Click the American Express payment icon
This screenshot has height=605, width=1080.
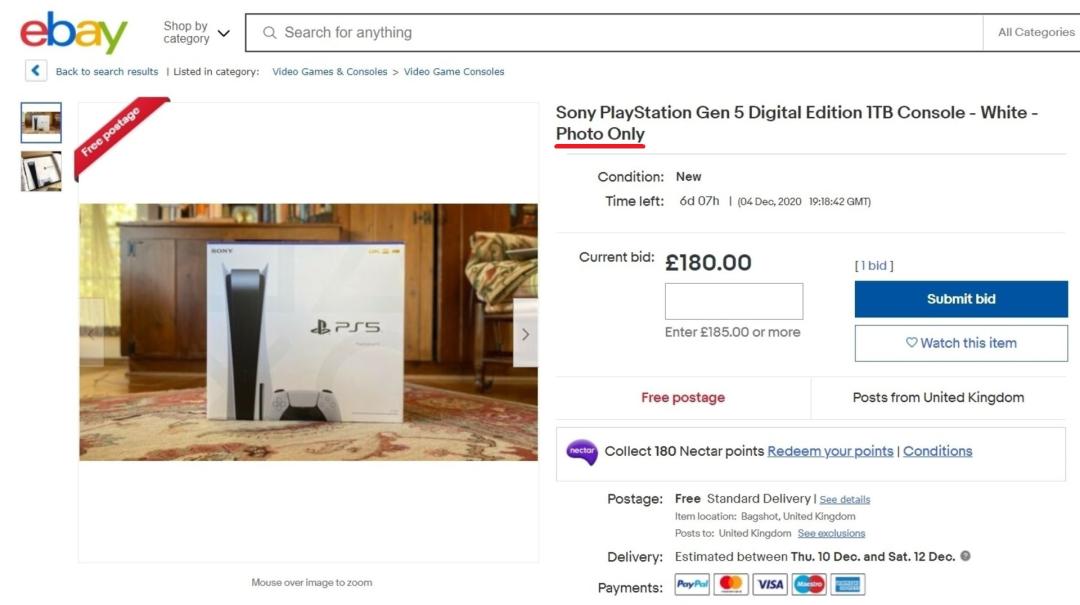(x=848, y=585)
